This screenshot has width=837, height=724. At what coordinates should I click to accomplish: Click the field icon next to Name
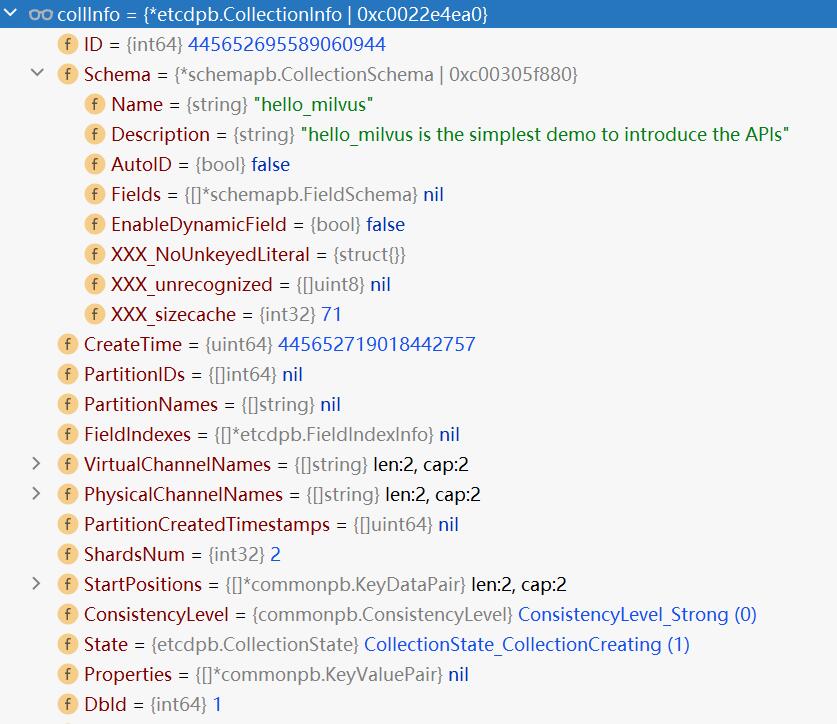[x=95, y=104]
